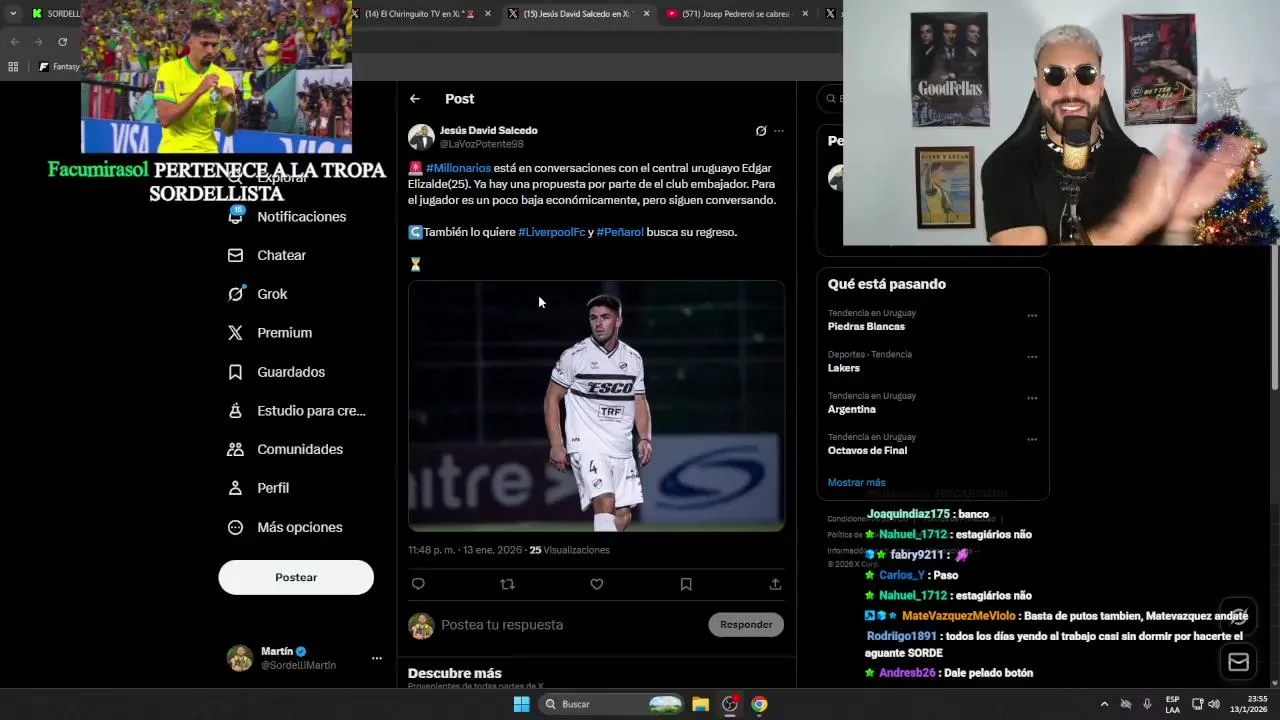Click the #LiverpoolFc hashtag
Viewport: 1280px width, 720px height.
[x=551, y=232]
